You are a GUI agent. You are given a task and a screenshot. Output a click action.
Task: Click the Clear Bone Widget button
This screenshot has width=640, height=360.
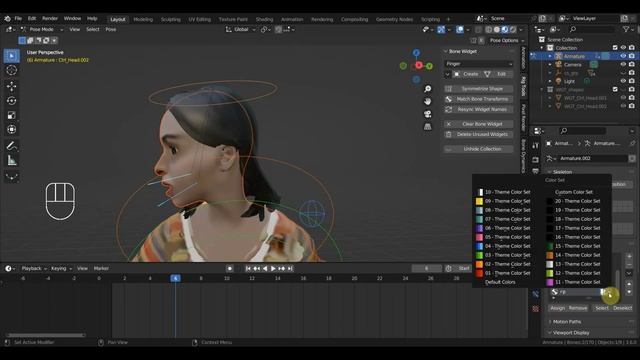click(x=479, y=124)
